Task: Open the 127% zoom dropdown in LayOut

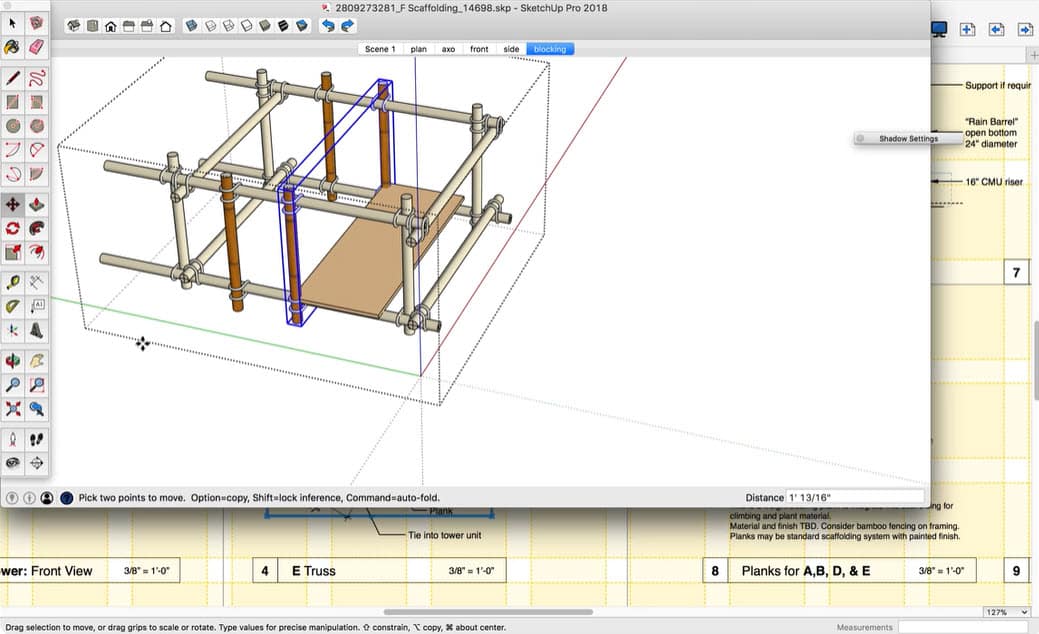Action: pyautogui.click(x=1007, y=612)
